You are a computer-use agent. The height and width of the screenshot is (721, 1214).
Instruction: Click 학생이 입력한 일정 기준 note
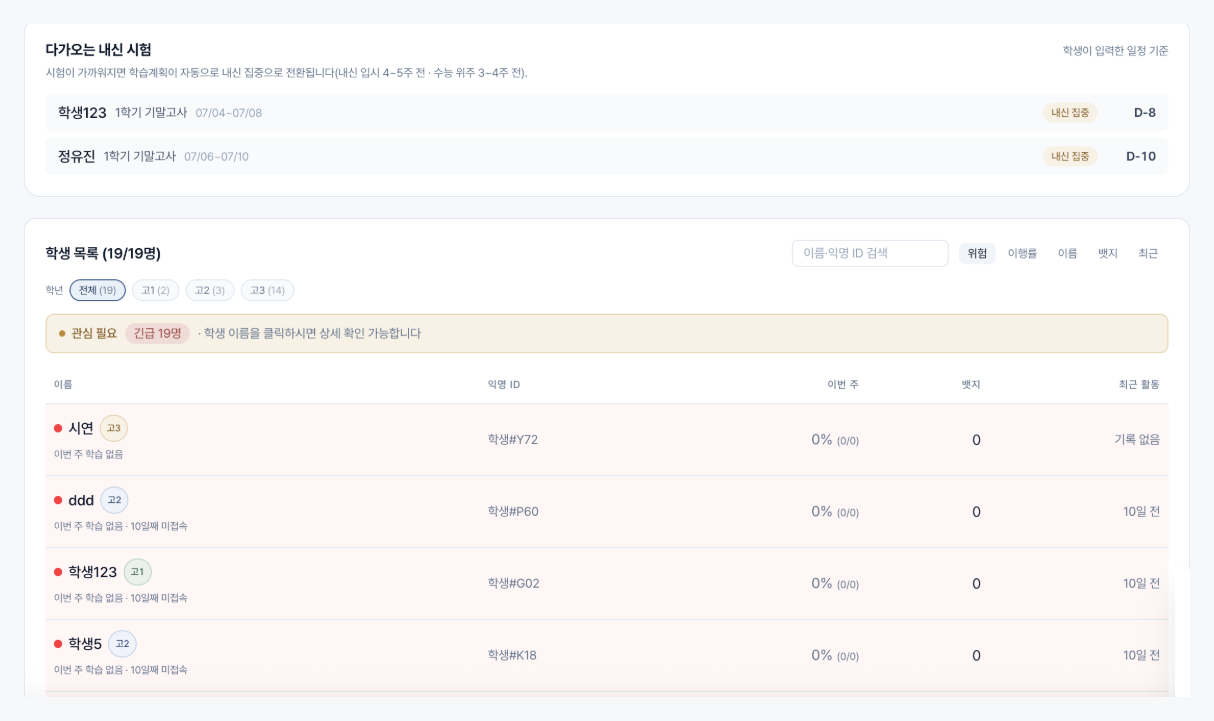pos(1115,50)
